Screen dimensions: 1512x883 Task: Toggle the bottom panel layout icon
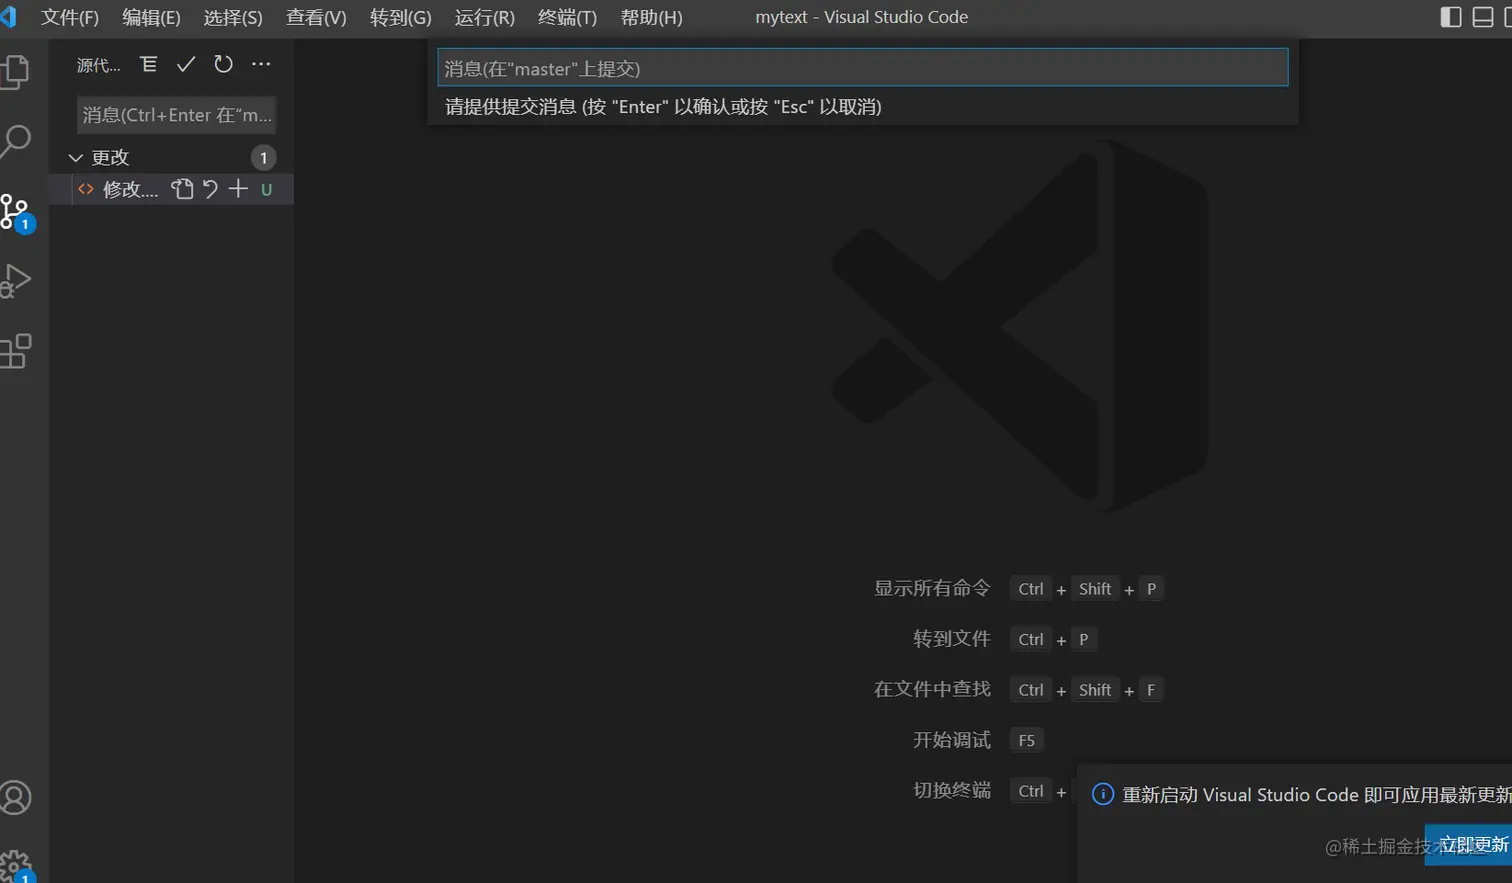click(x=1483, y=17)
